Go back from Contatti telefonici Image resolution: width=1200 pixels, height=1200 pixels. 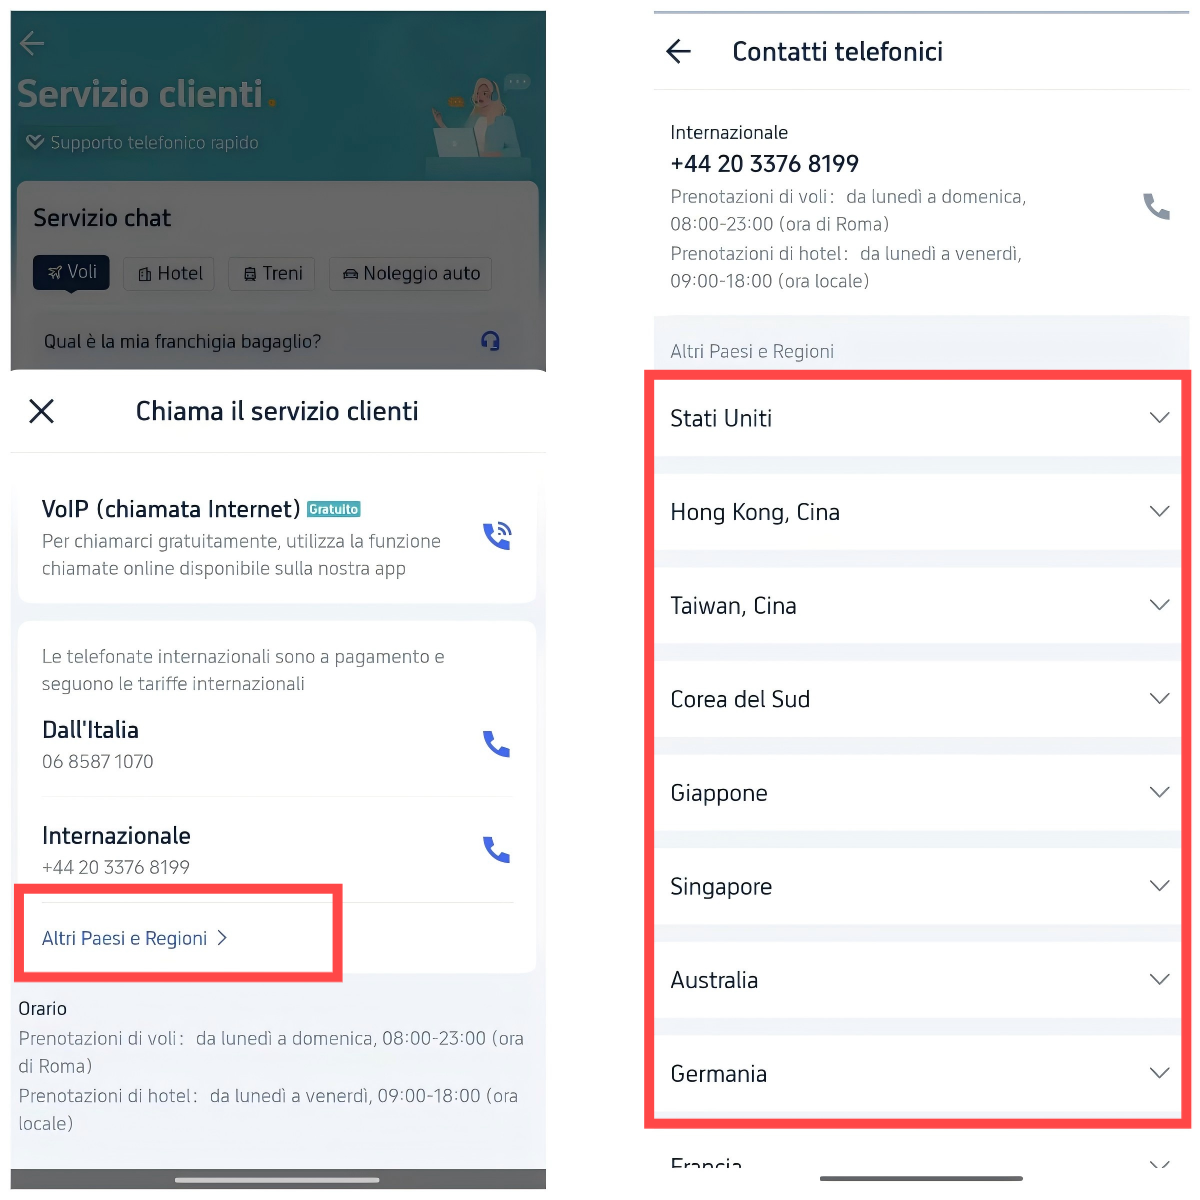(x=679, y=51)
